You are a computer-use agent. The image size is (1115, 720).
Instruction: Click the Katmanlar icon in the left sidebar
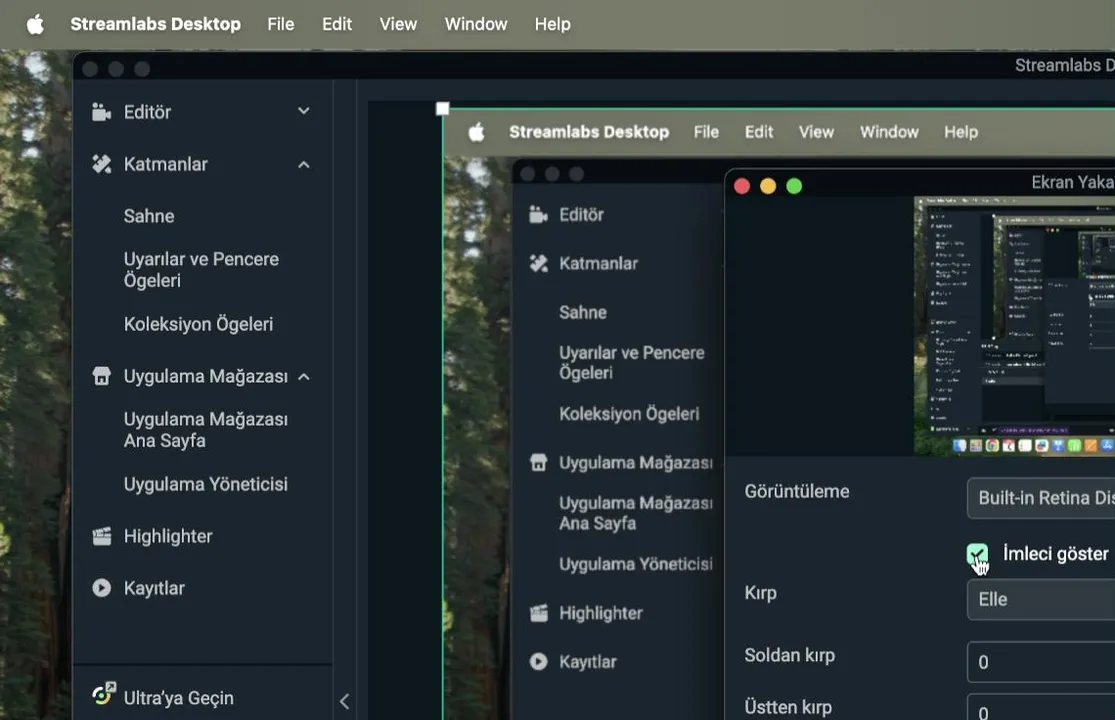click(x=102, y=164)
